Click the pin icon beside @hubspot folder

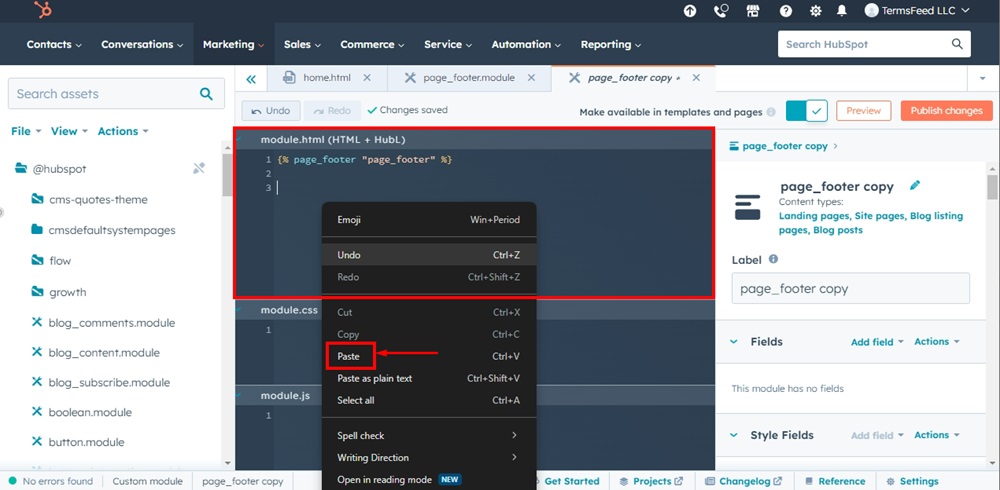199,168
